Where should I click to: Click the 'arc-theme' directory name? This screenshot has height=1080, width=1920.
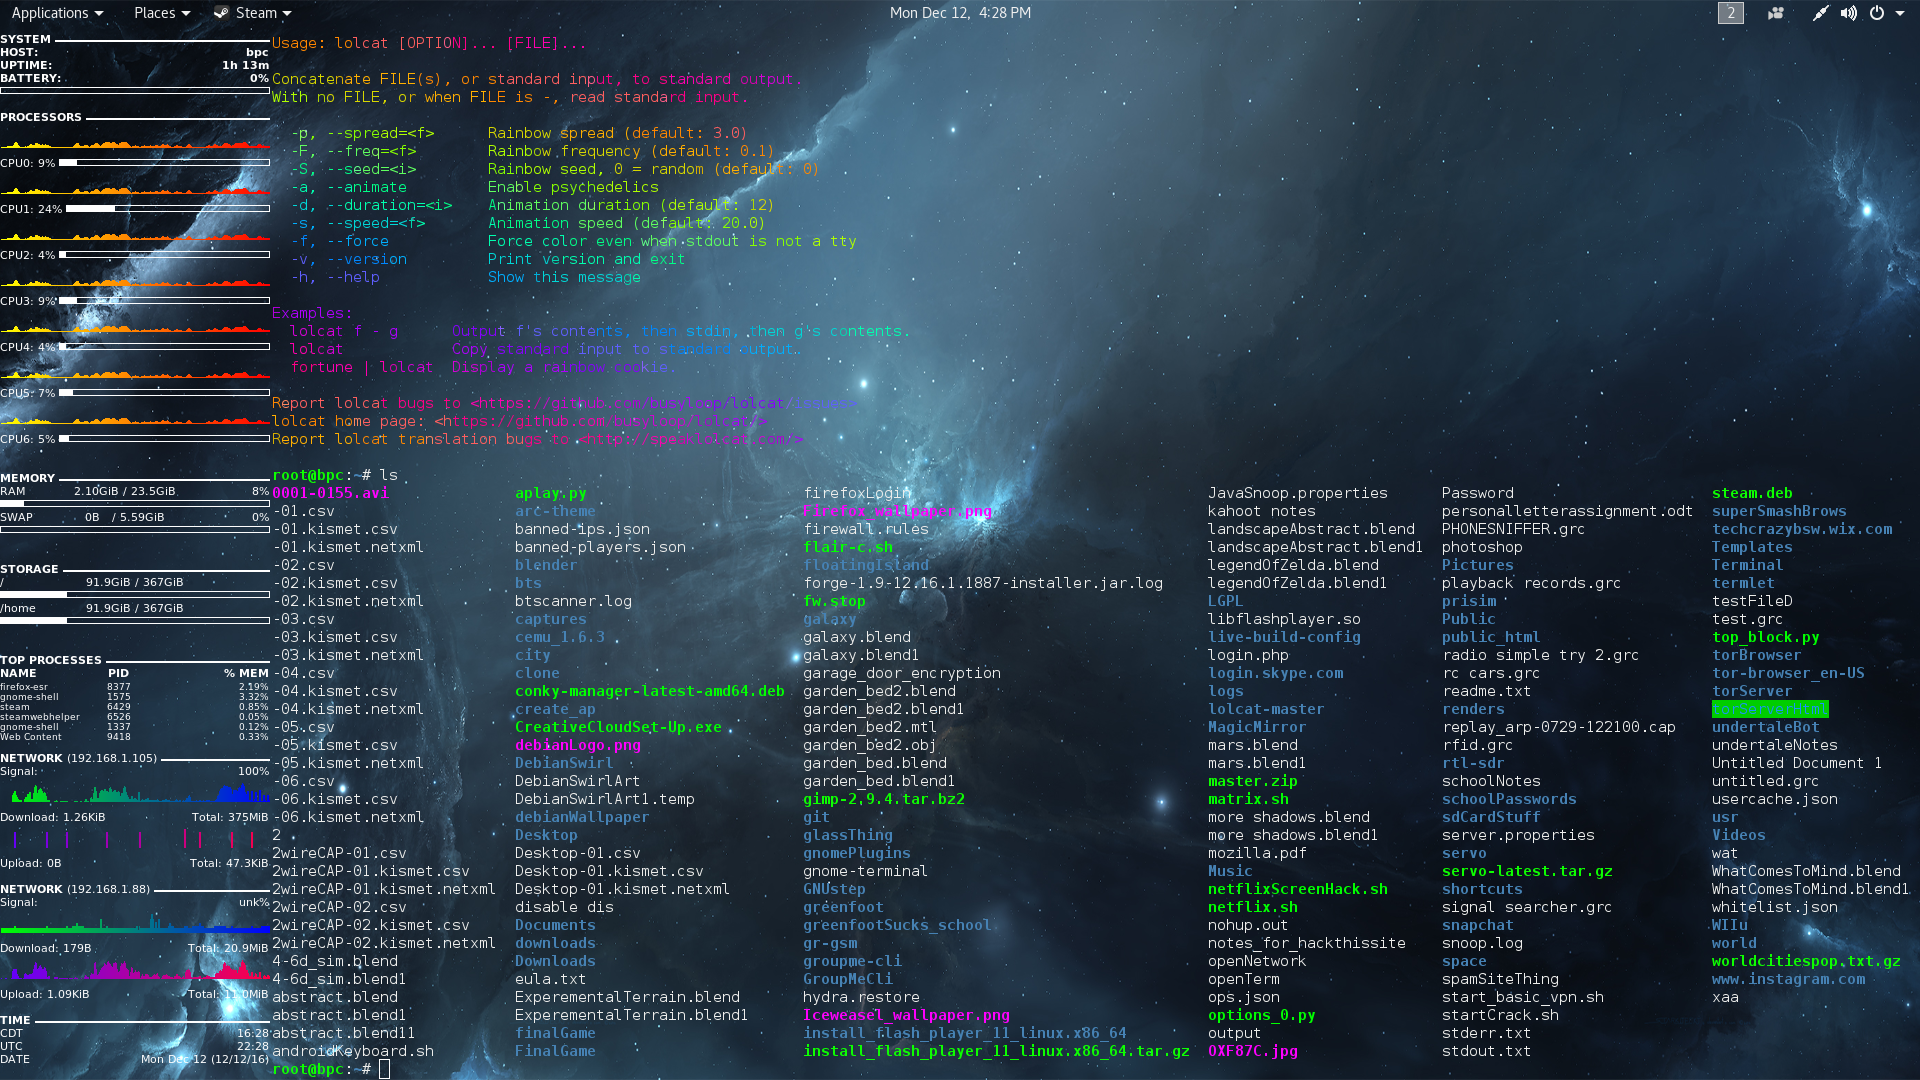[555, 511]
